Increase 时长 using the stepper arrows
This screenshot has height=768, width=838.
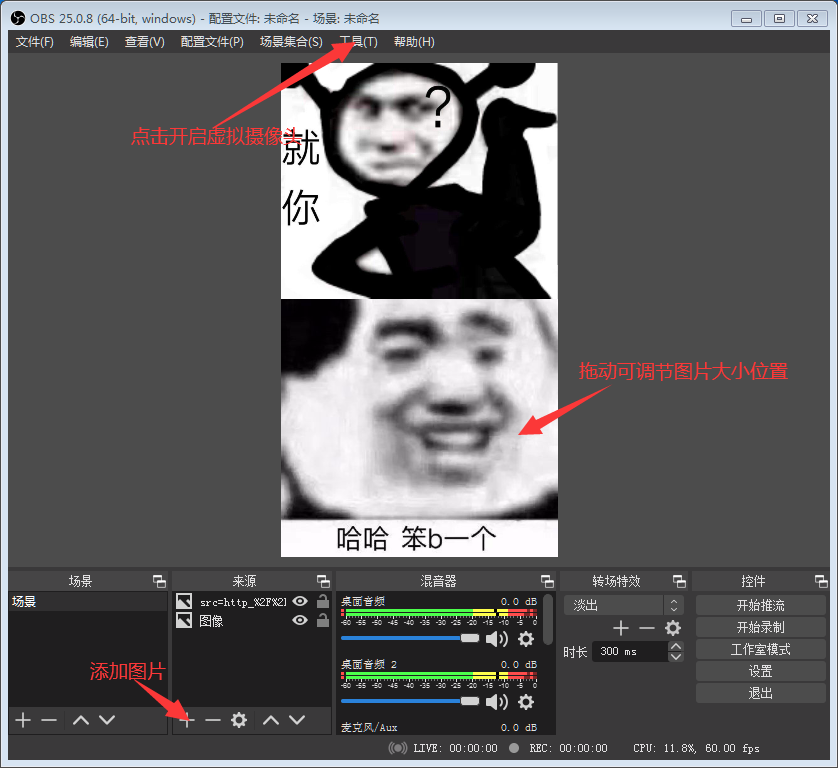677,646
